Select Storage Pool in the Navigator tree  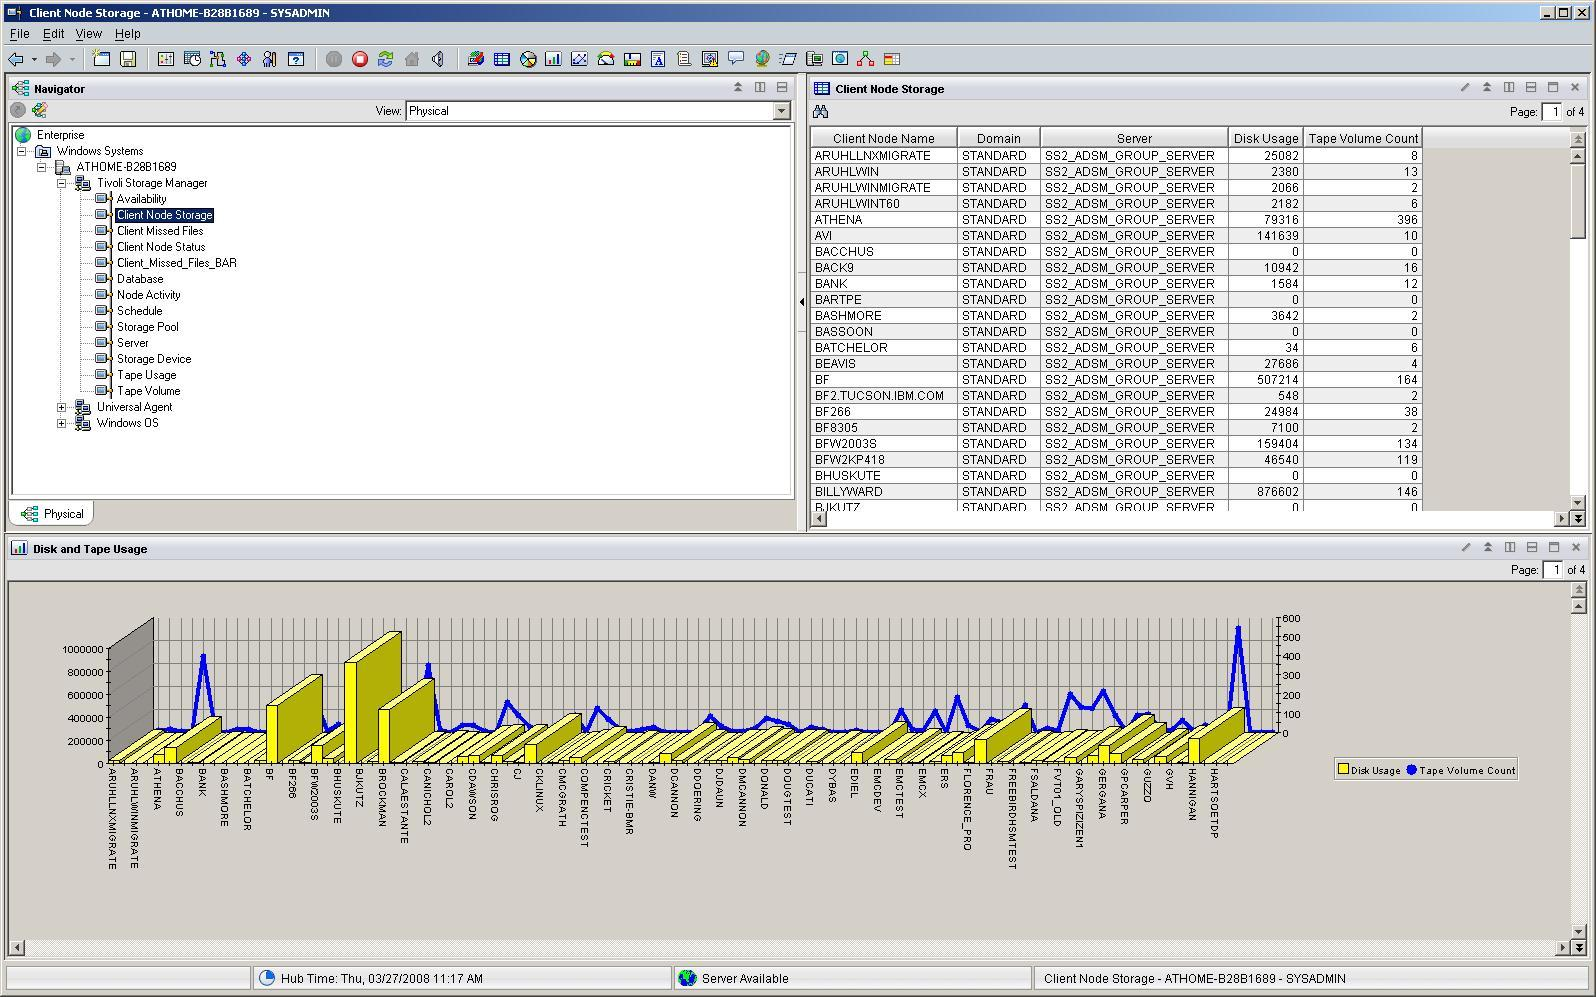tap(148, 327)
